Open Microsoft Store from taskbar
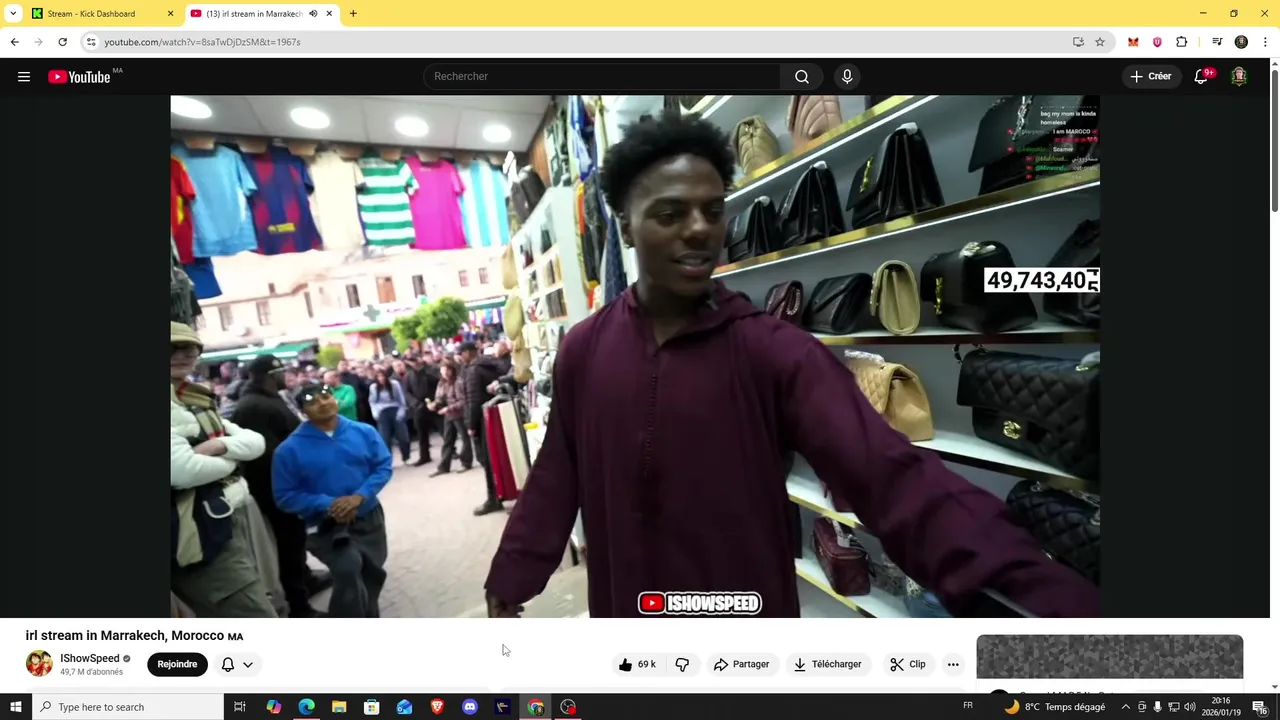 coord(371,707)
